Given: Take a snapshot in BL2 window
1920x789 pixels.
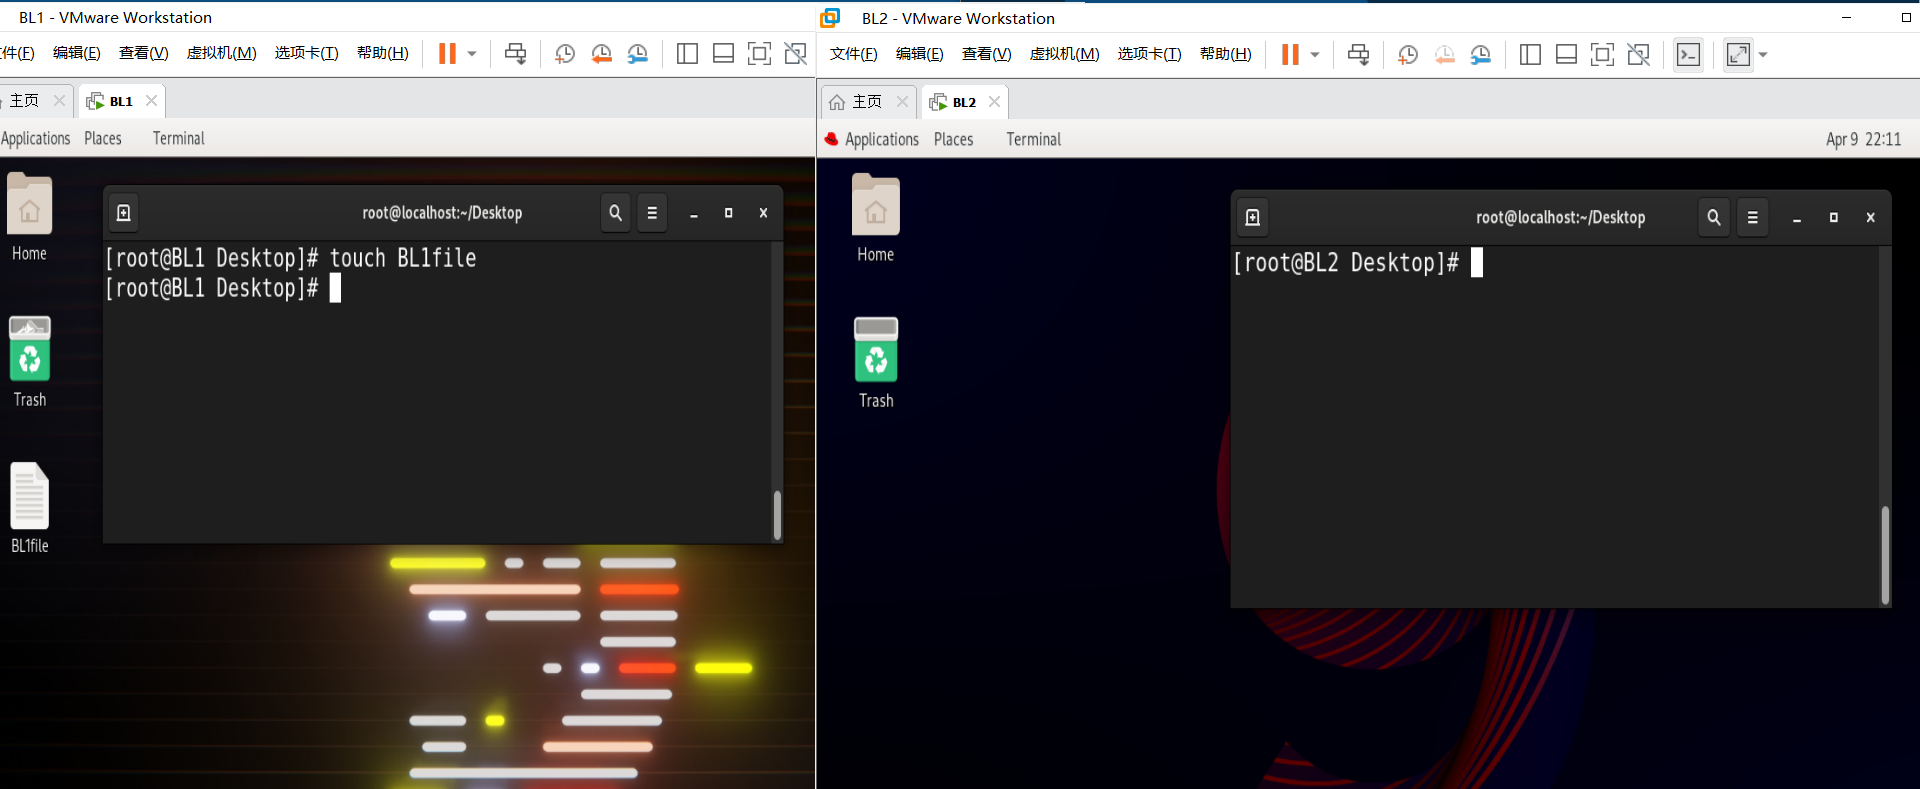Looking at the screenshot, I should click(1408, 55).
